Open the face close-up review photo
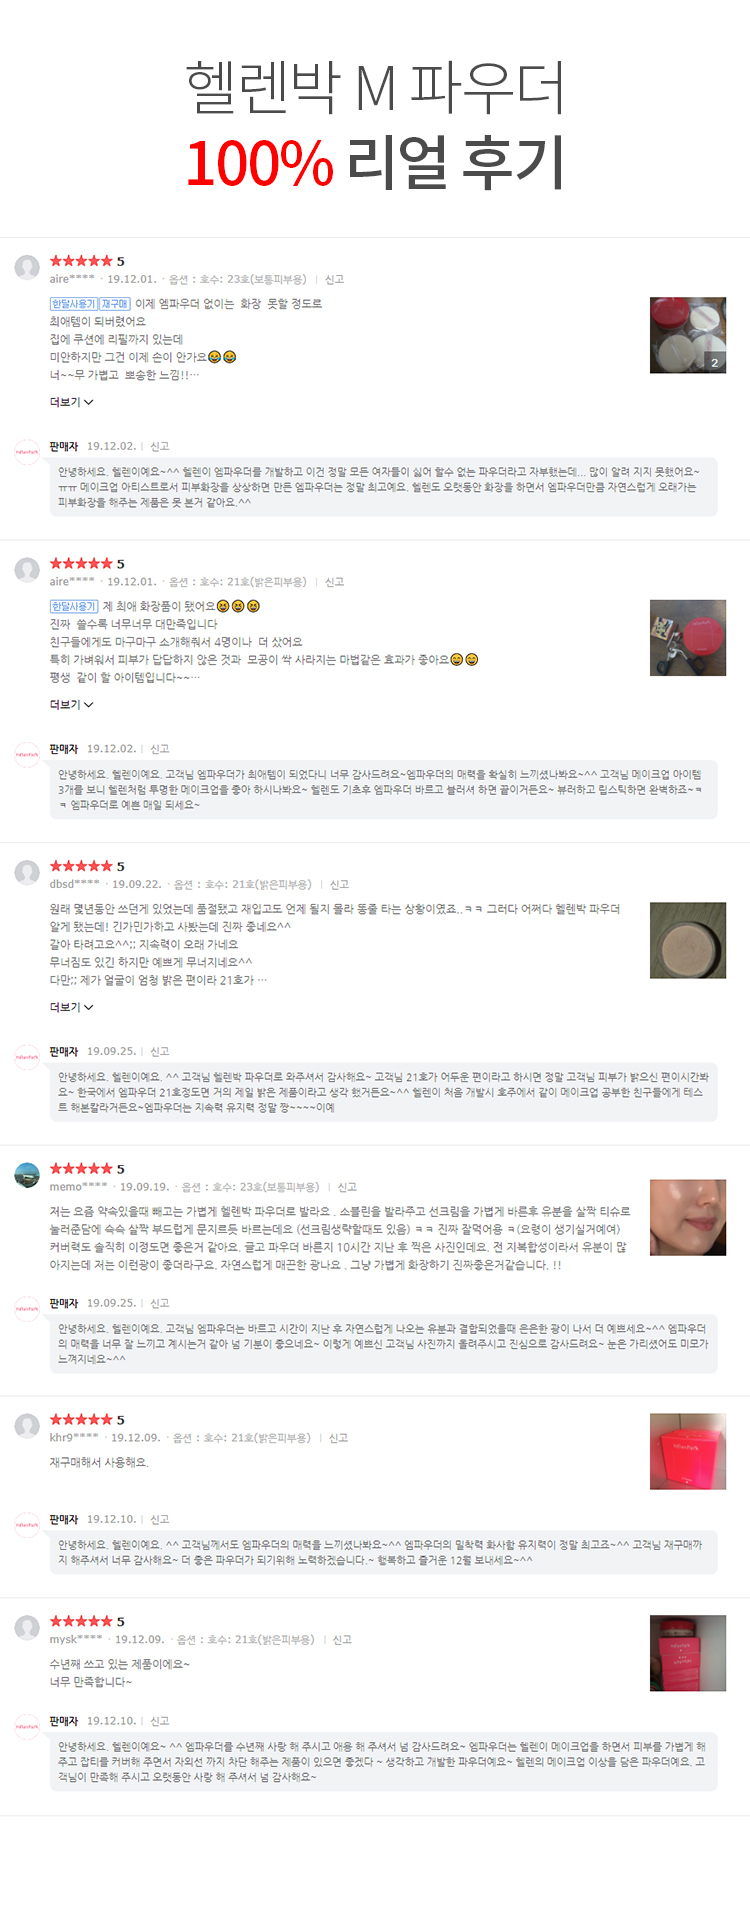Image resolution: width=750 pixels, height=1920 pixels. point(688,1217)
